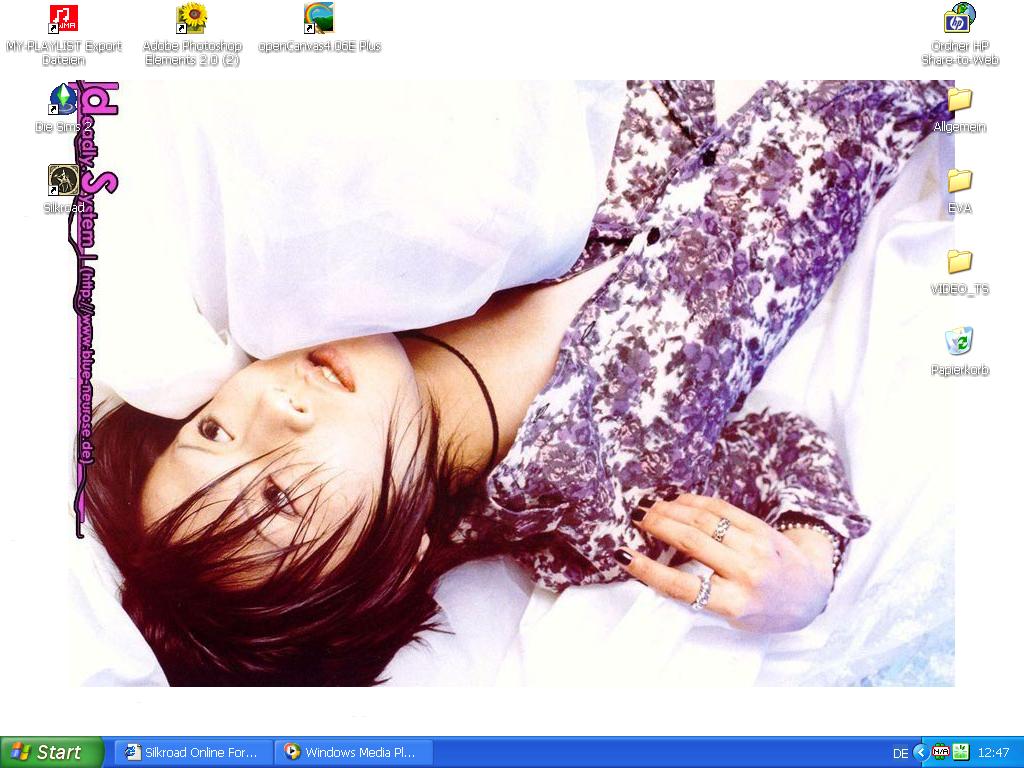Viewport: 1024px width, 768px height.
Task: Select the Silkroad game shortcut
Action: coord(63,181)
